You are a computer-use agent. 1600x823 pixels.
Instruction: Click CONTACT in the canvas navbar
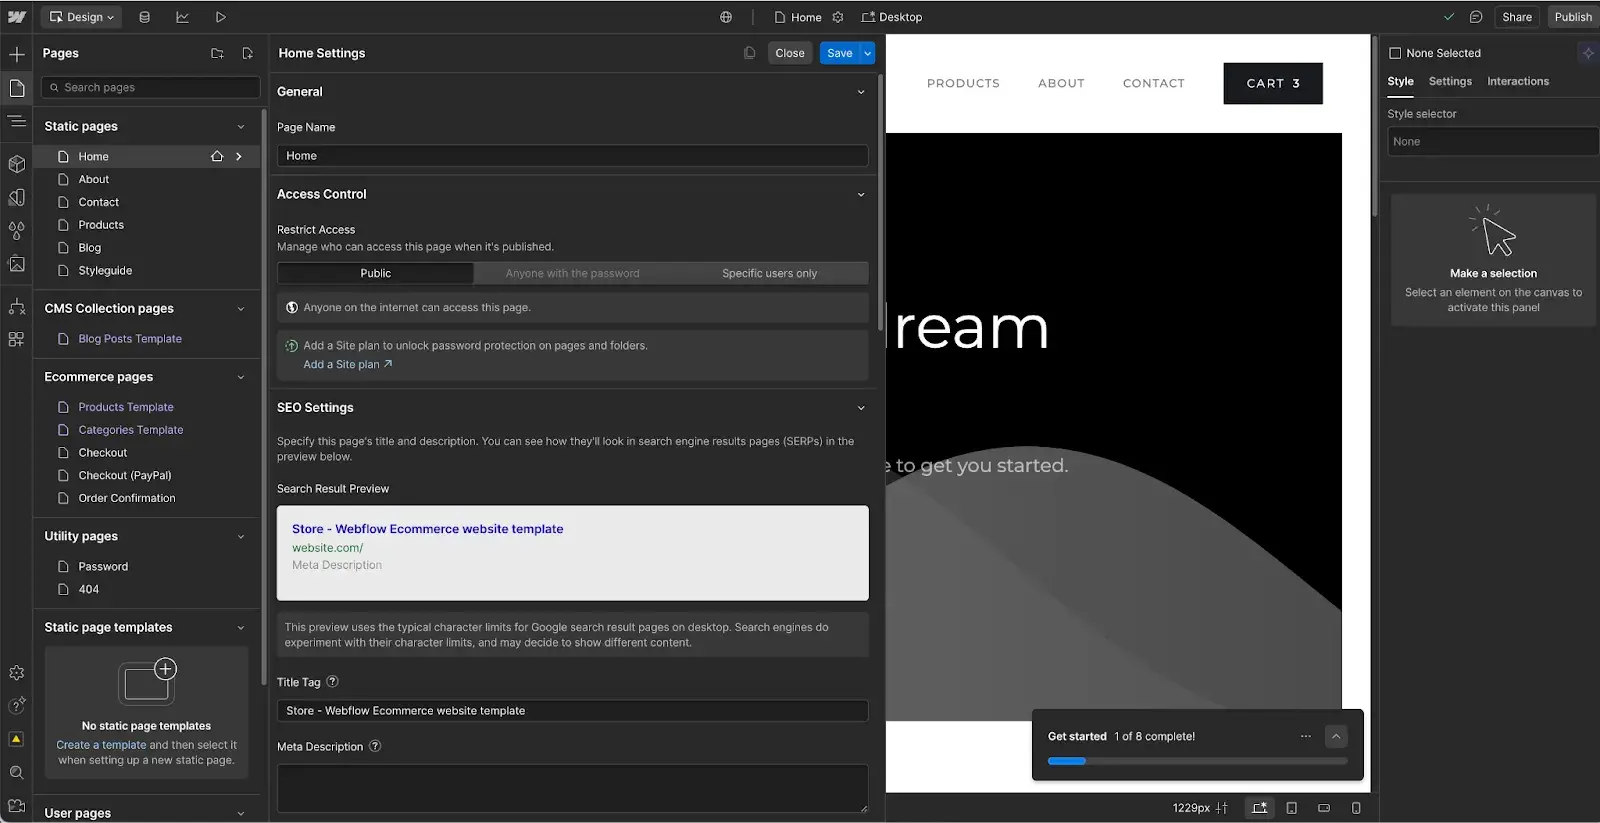(x=1153, y=84)
